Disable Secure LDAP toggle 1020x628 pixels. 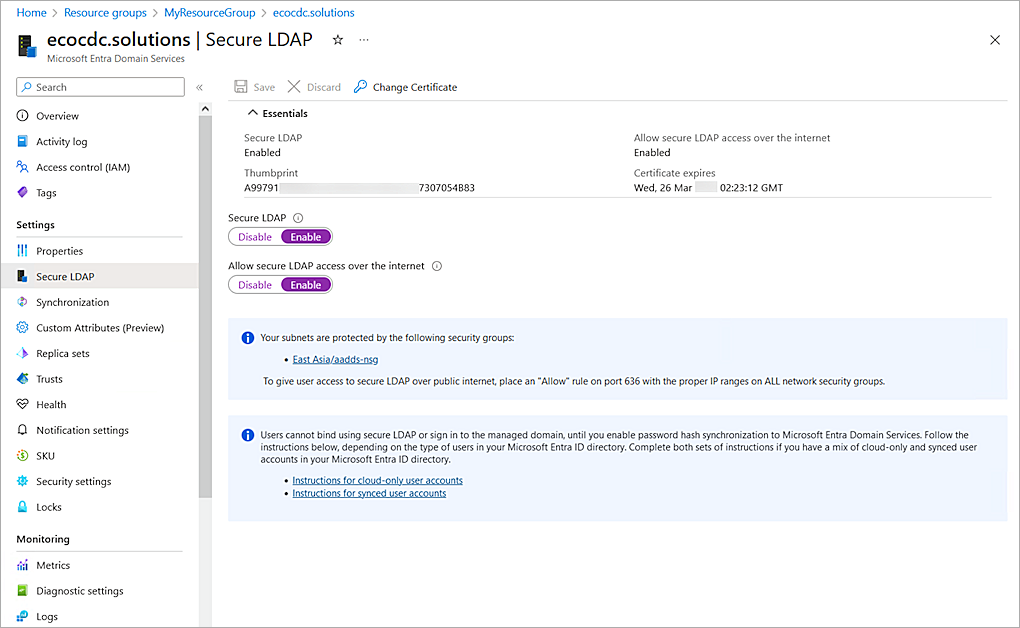(x=255, y=237)
